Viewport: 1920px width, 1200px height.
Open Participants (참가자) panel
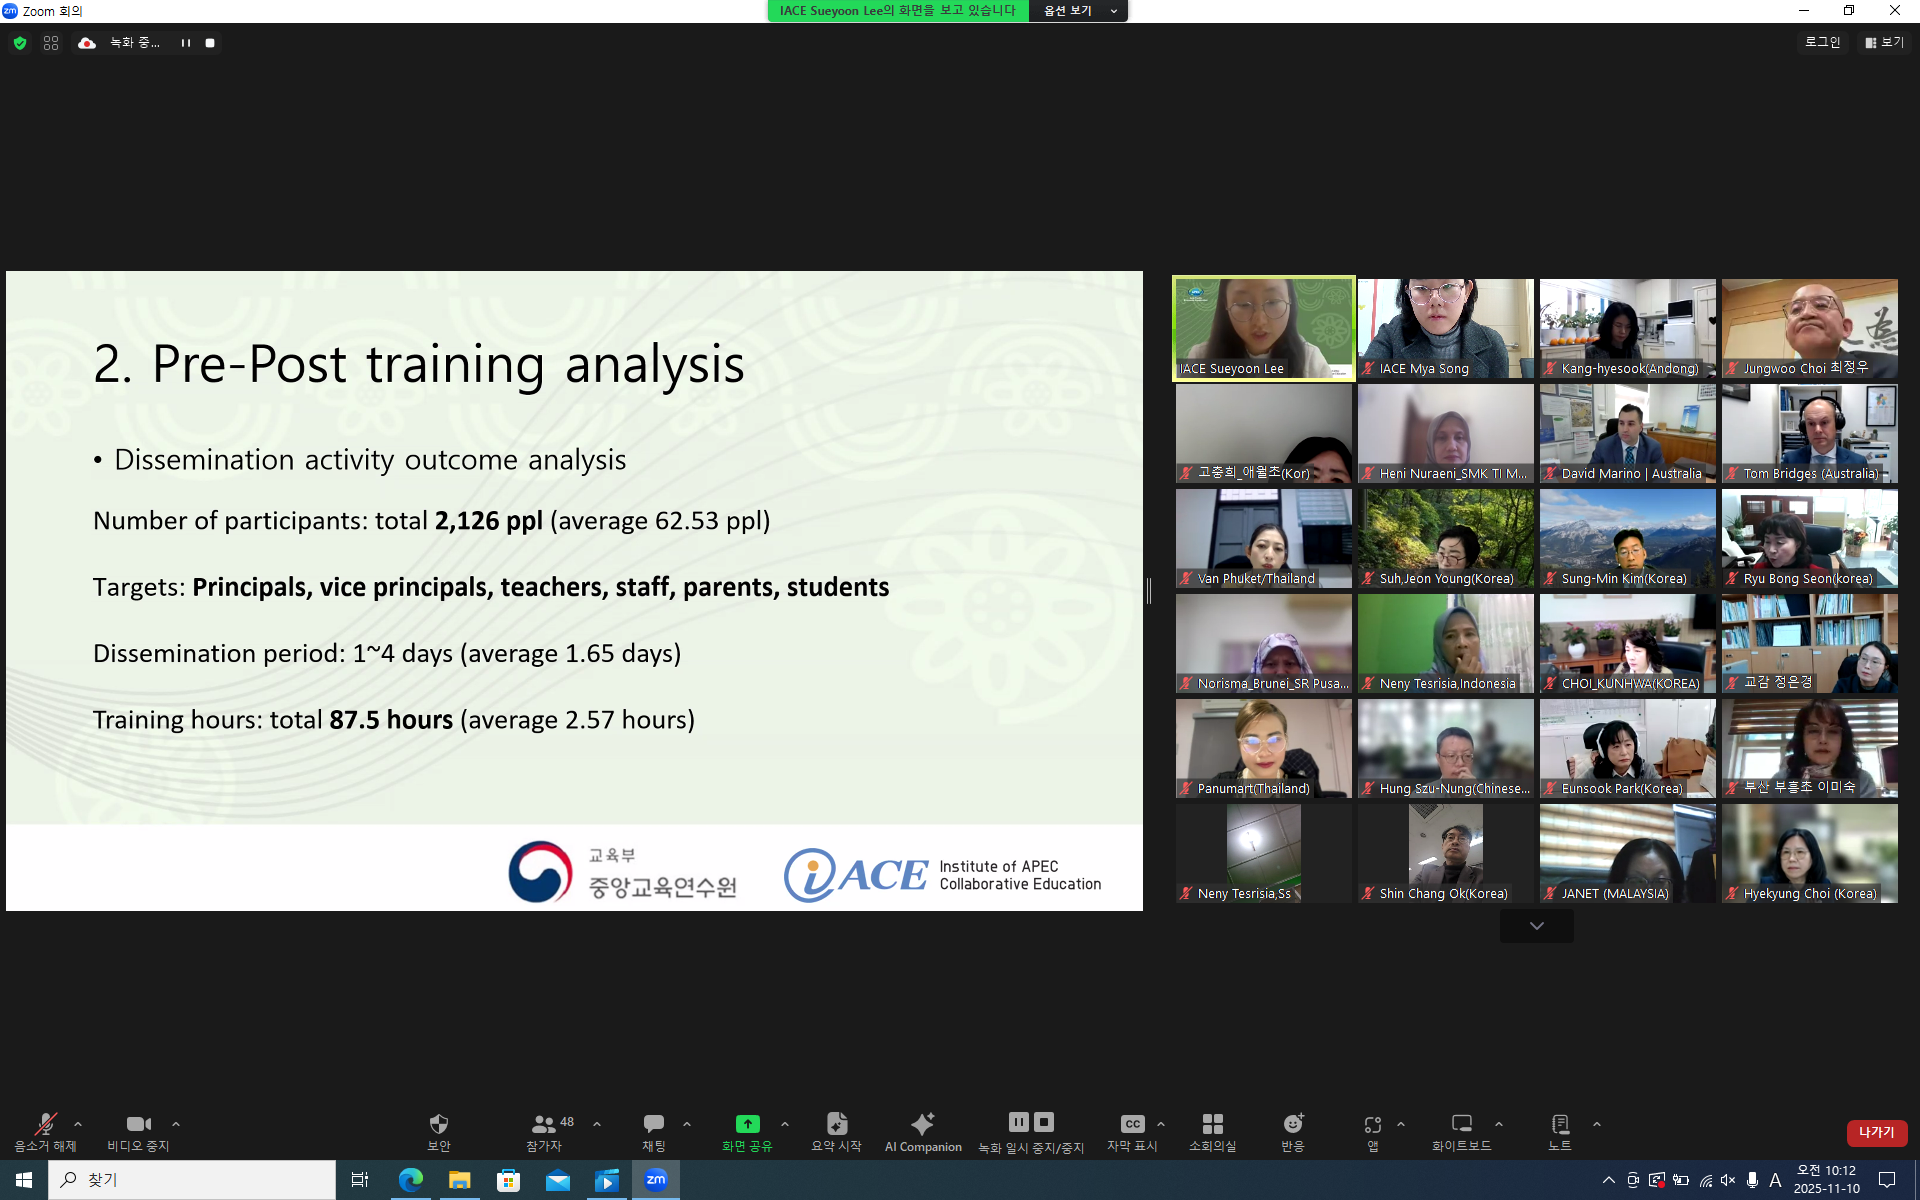pyautogui.click(x=543, y=1124)
